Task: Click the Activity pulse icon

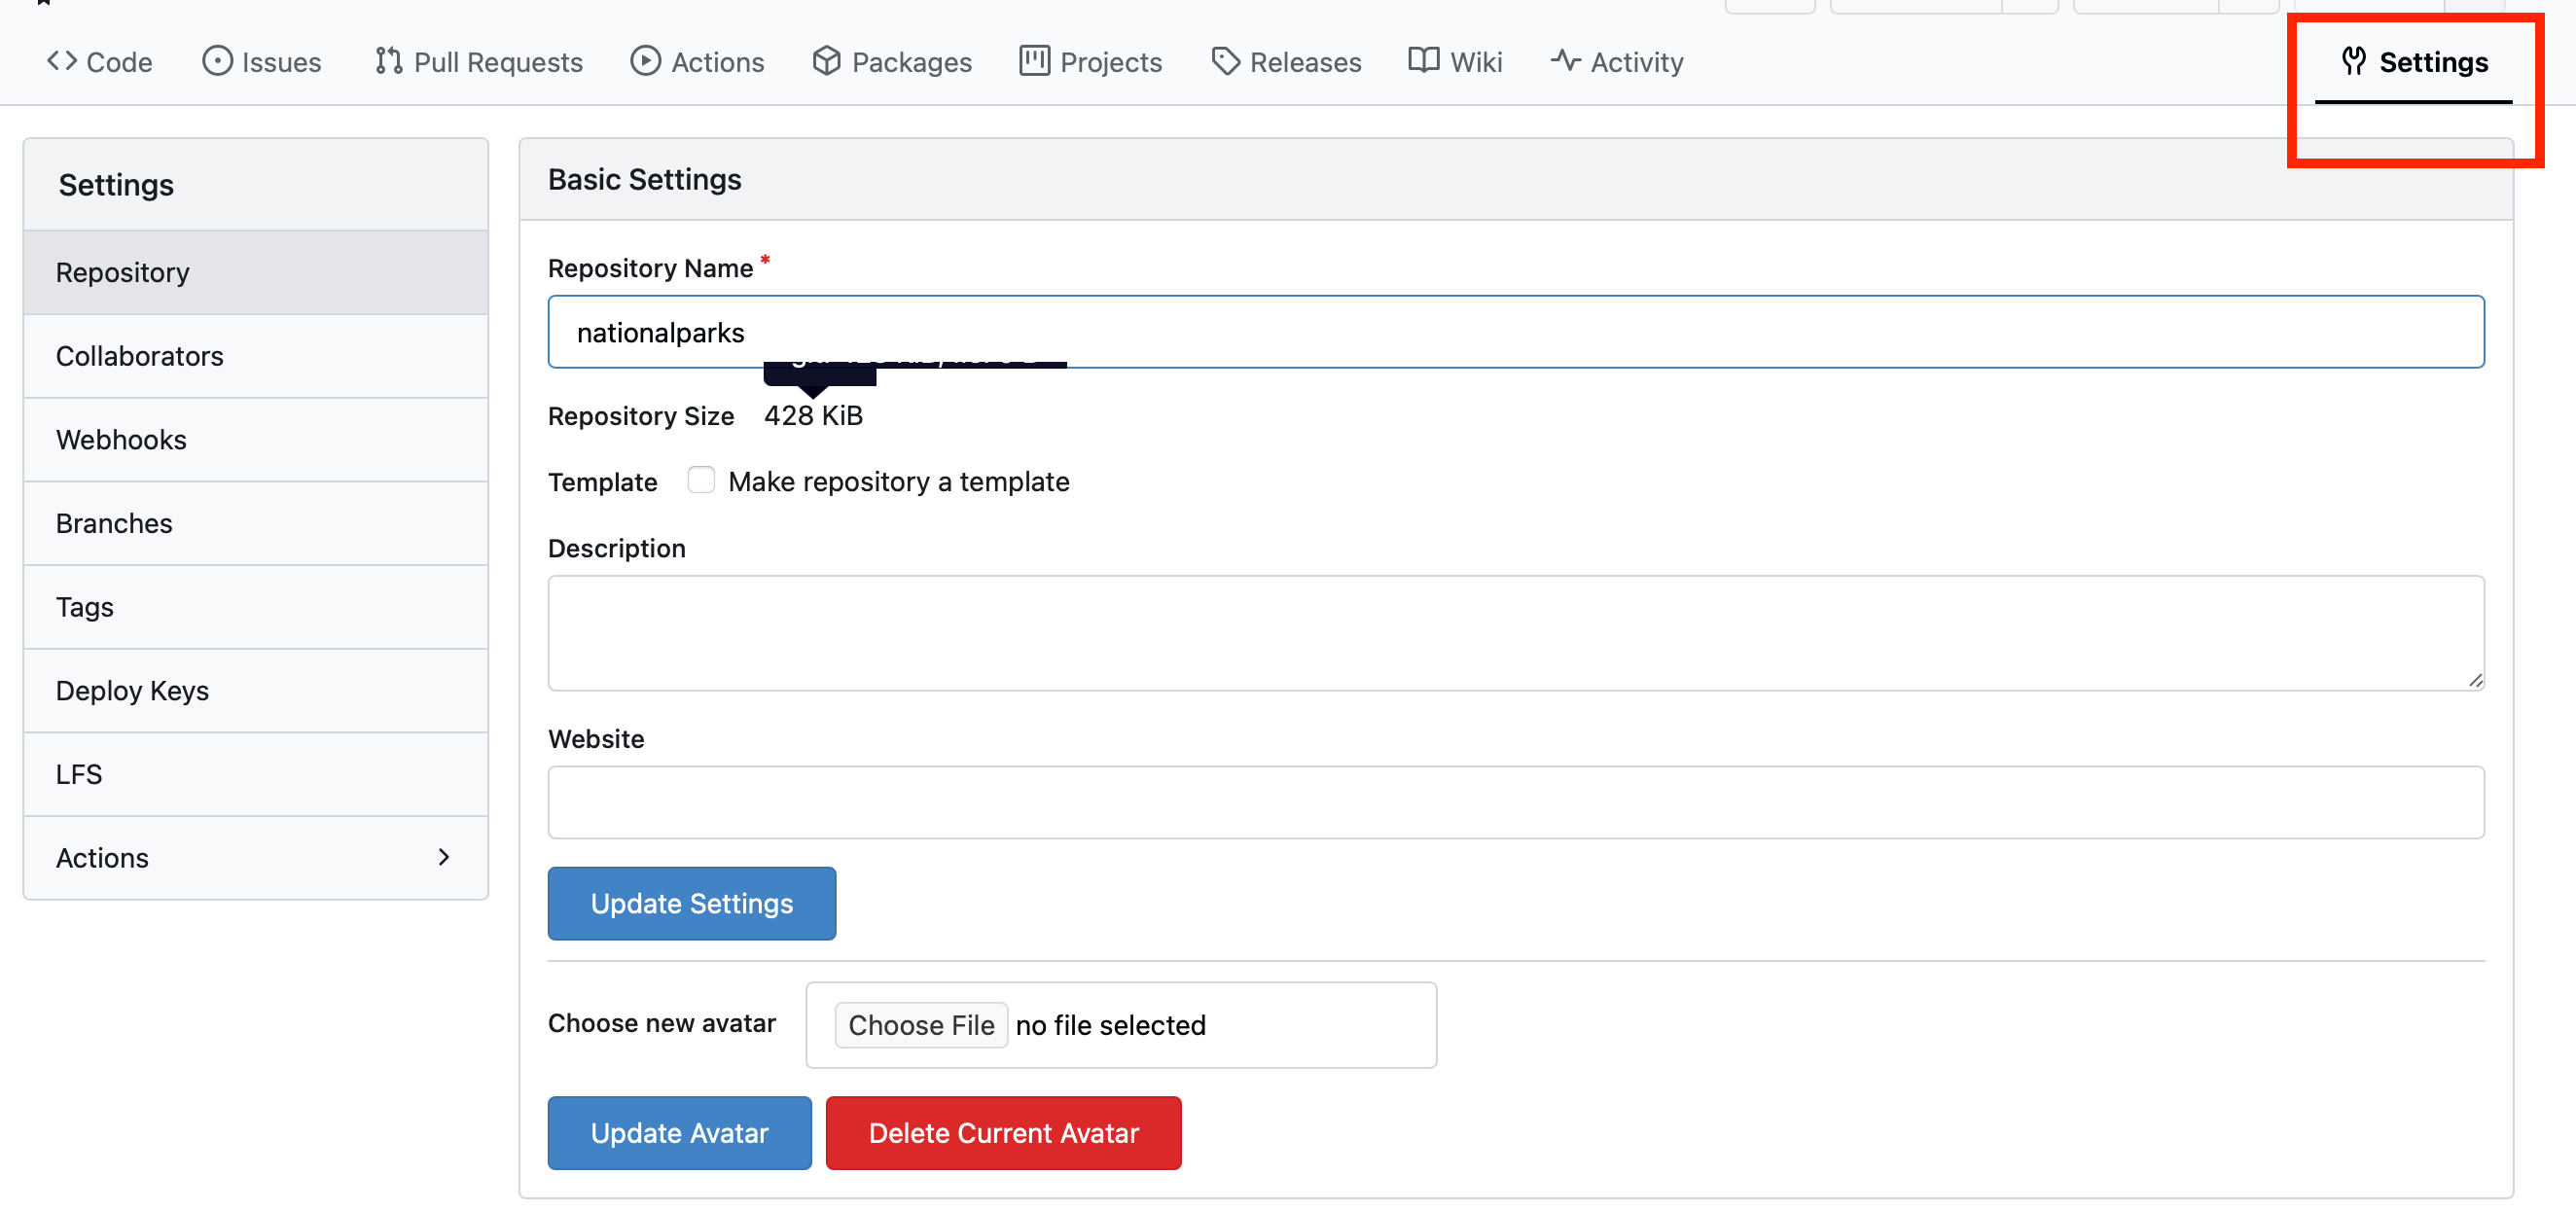Action: pos(1565,61)
